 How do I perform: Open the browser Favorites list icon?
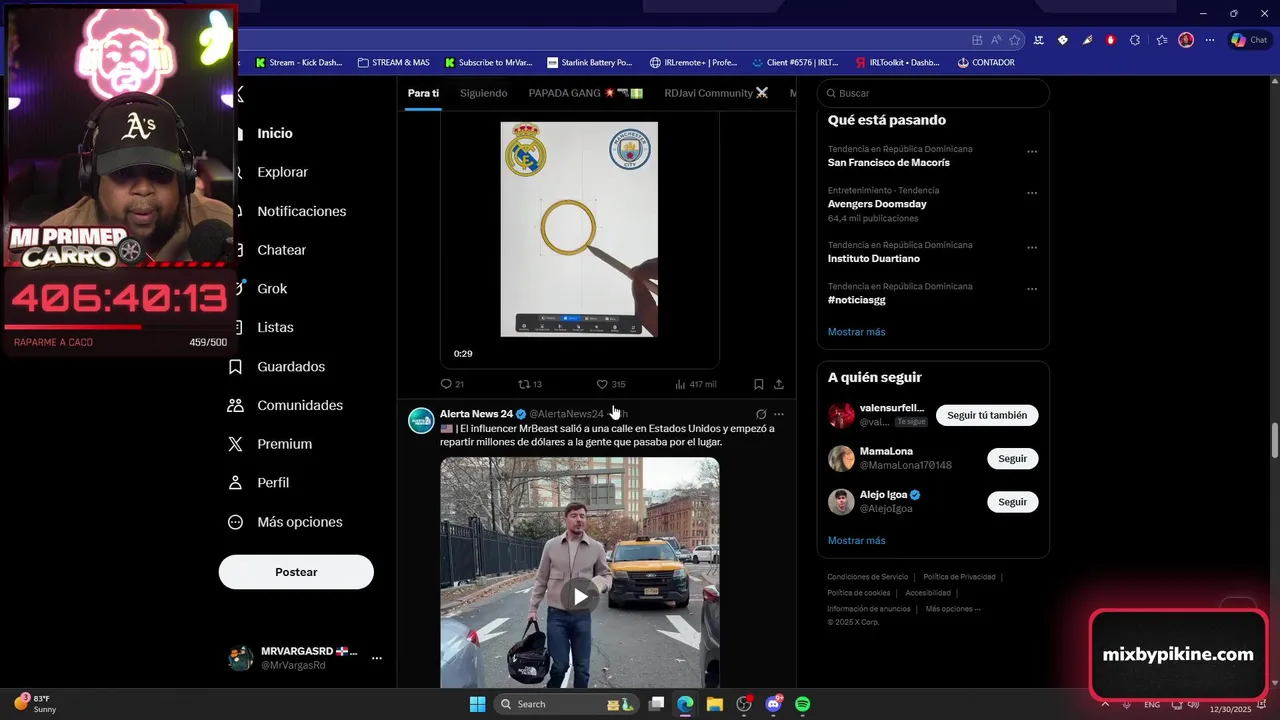pyautogui.click(x=1161, y=40)
